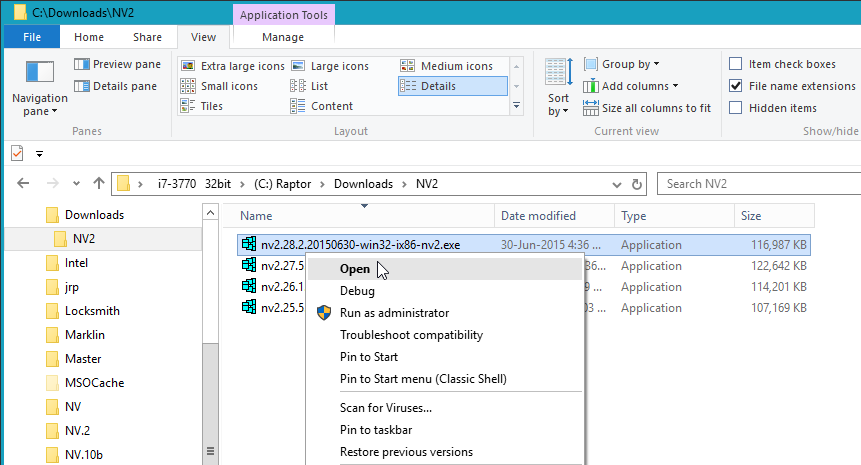Open the File ribbon tab

click(x=31, y=37)
